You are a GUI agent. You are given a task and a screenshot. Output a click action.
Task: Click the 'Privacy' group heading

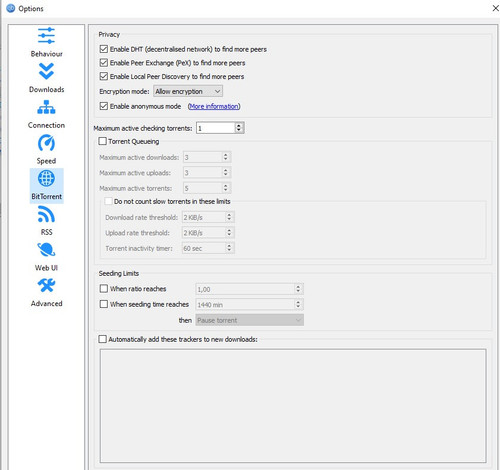click(109, 34)
